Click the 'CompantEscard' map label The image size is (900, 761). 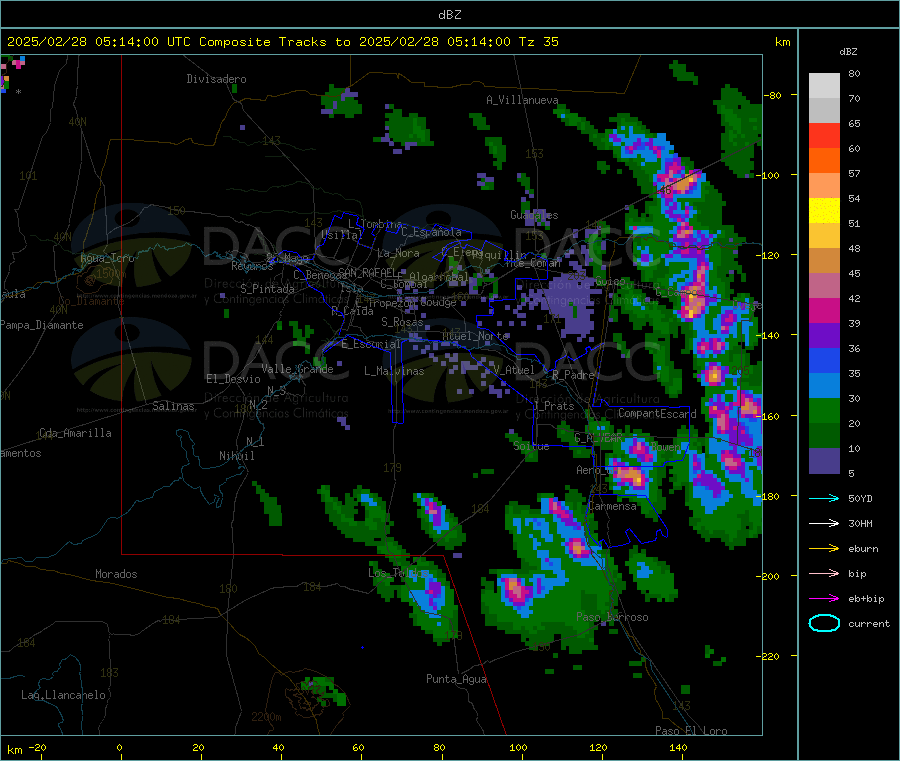(x=657, y=414)
